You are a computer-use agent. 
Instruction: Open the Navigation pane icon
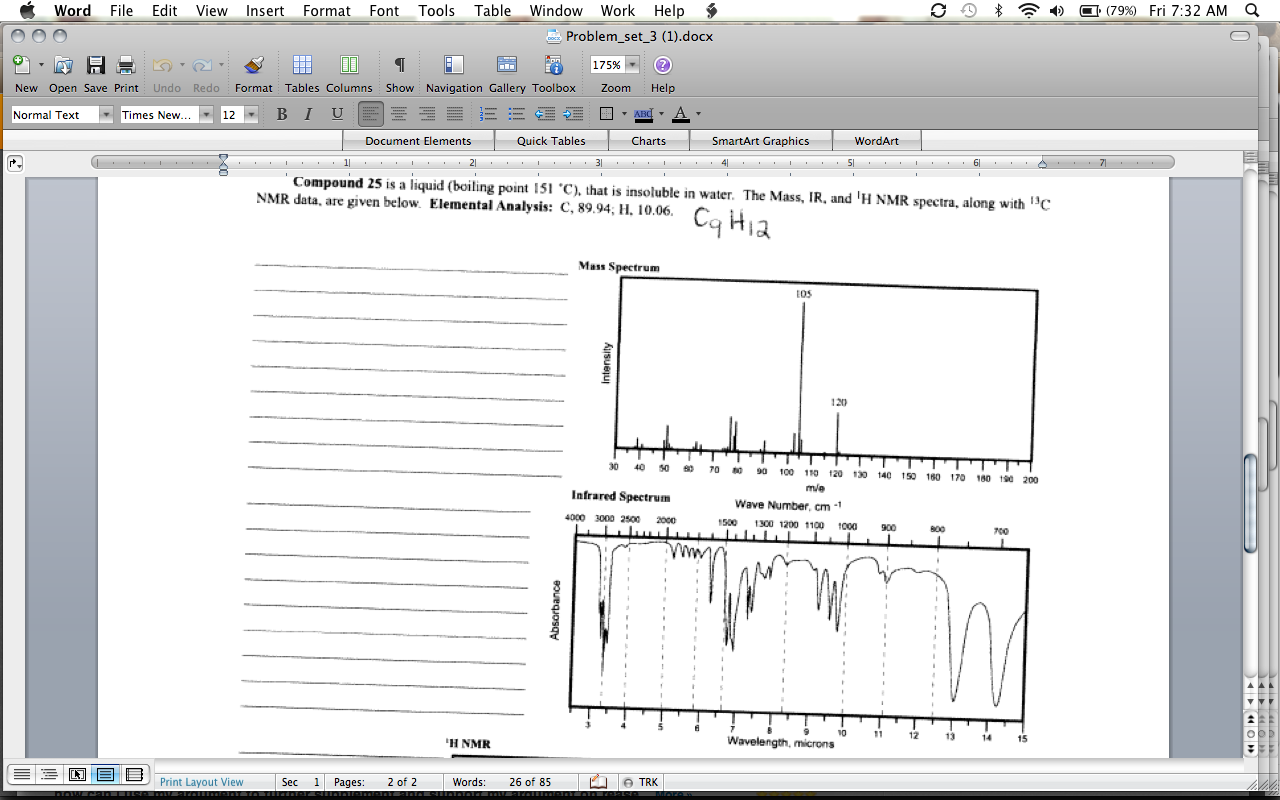pyautogui.click(x=454, y=66)
